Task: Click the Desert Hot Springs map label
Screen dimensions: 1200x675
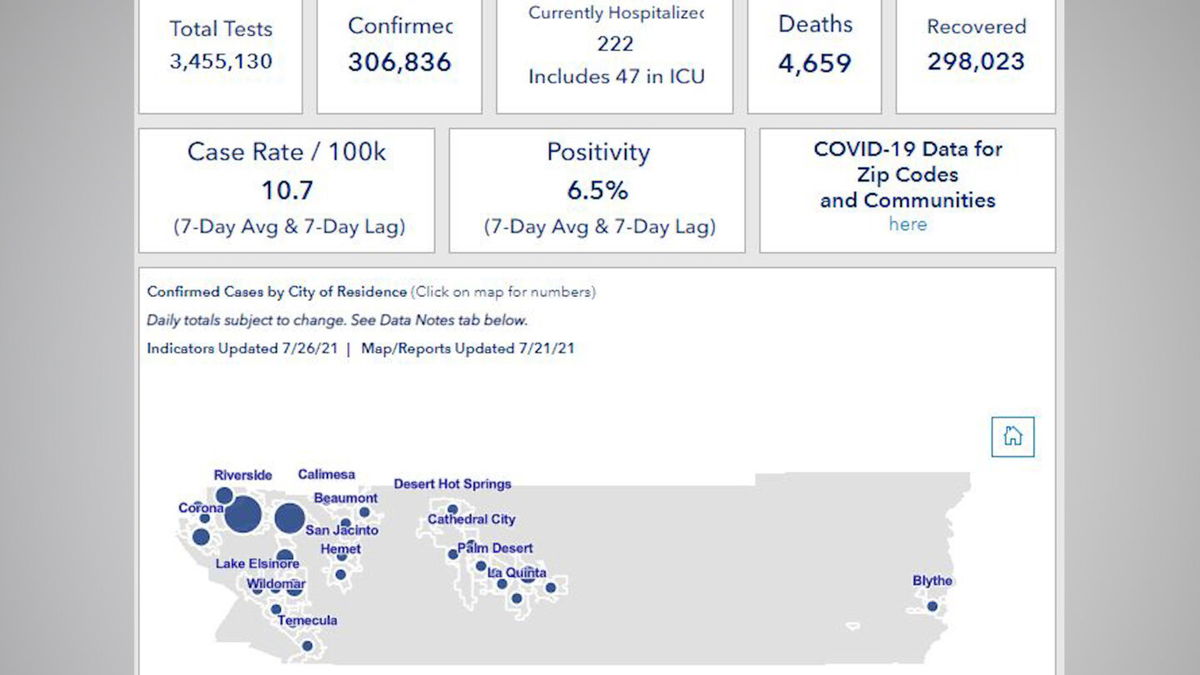Action: 452,484
